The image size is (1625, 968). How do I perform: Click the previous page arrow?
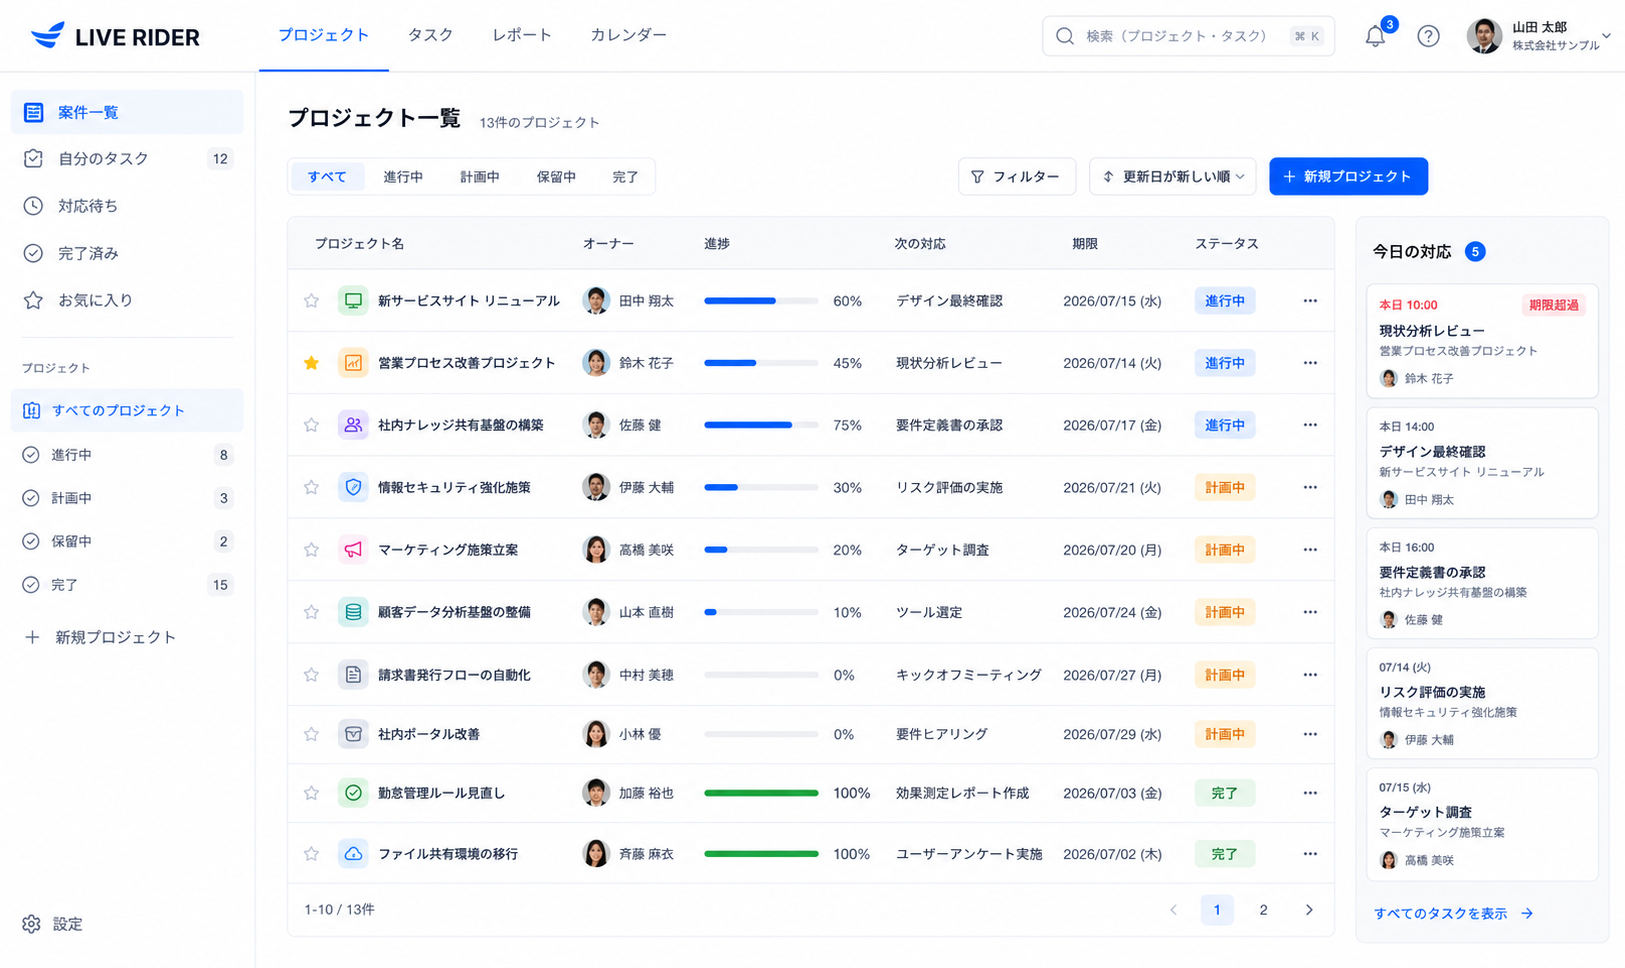point(1173,910)
